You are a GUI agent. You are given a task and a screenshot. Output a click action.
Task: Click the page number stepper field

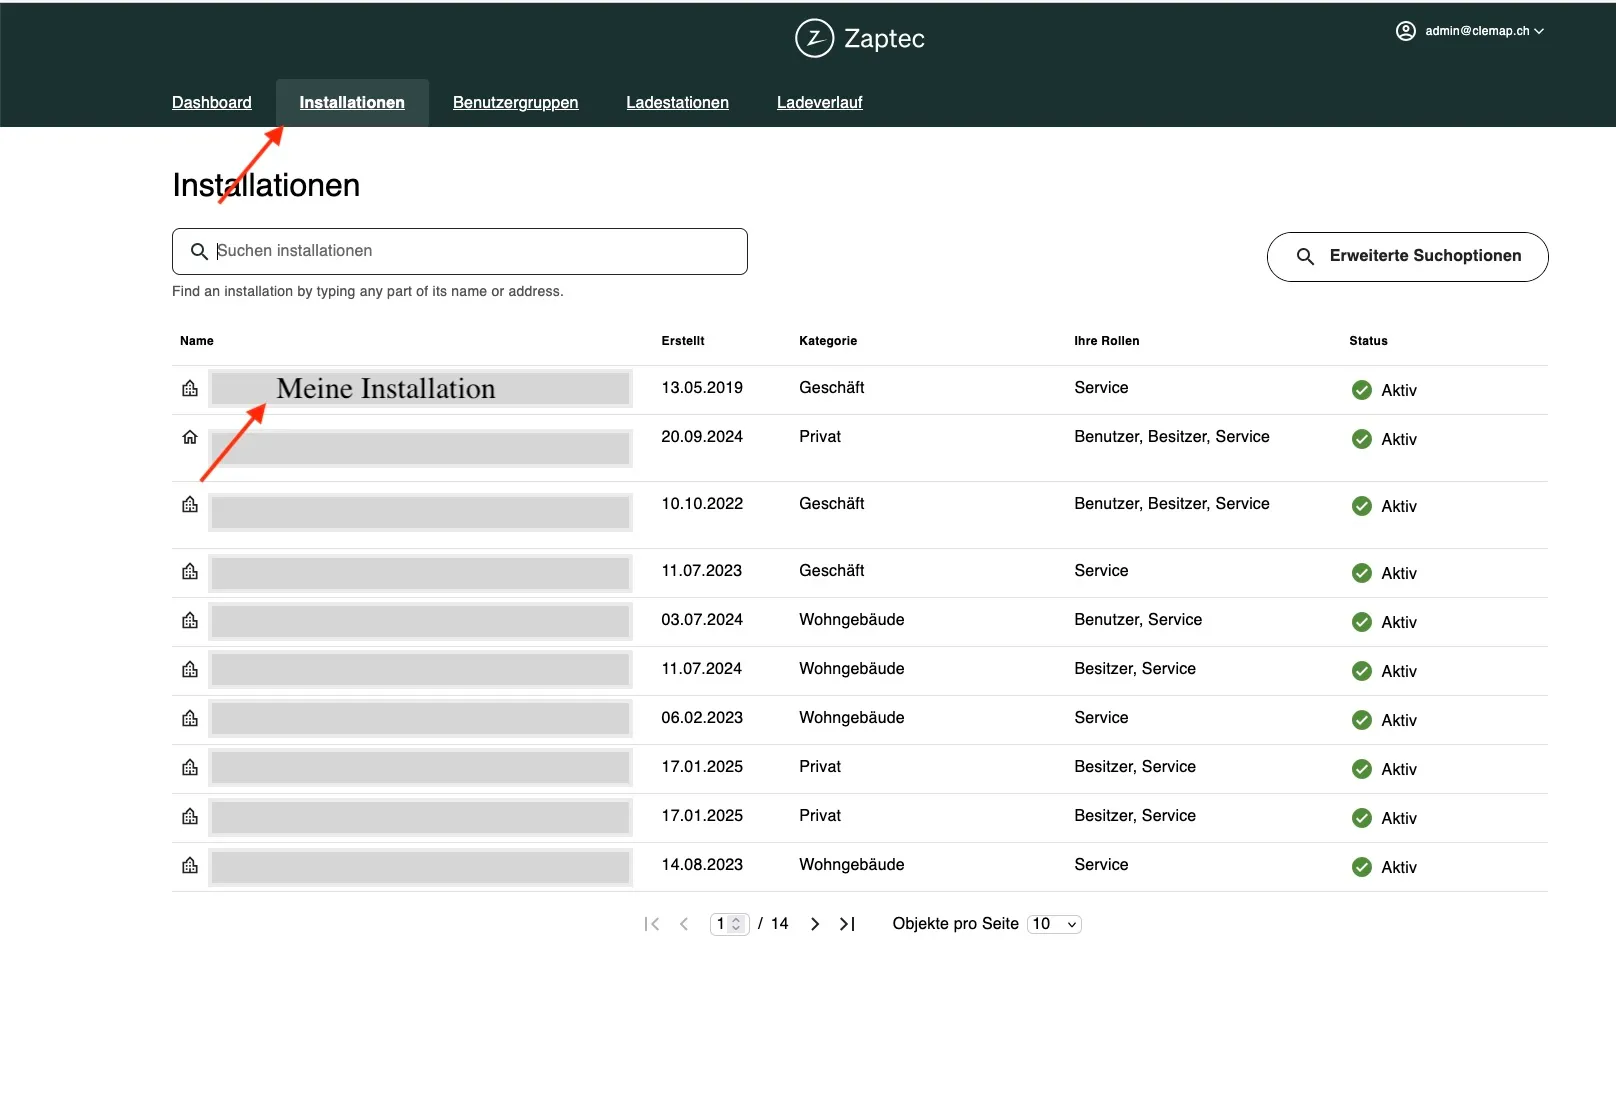point(729,924)
